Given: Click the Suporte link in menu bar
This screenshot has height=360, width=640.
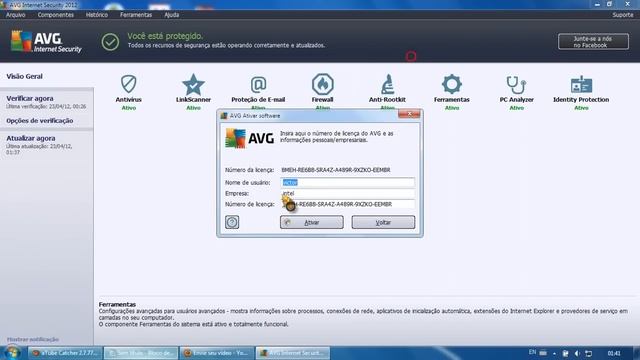Looking at the screenshot, I should (x=623, y=15).
